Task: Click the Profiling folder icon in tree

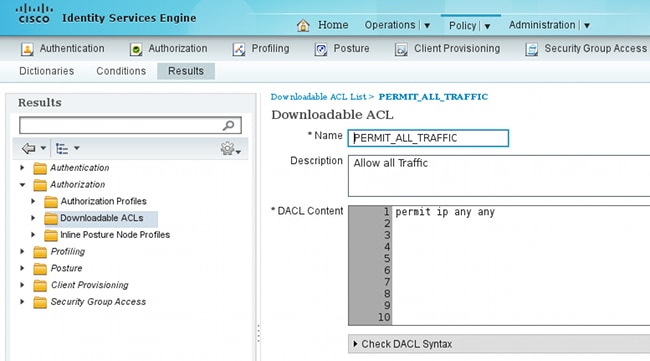Action: point(40,252)
